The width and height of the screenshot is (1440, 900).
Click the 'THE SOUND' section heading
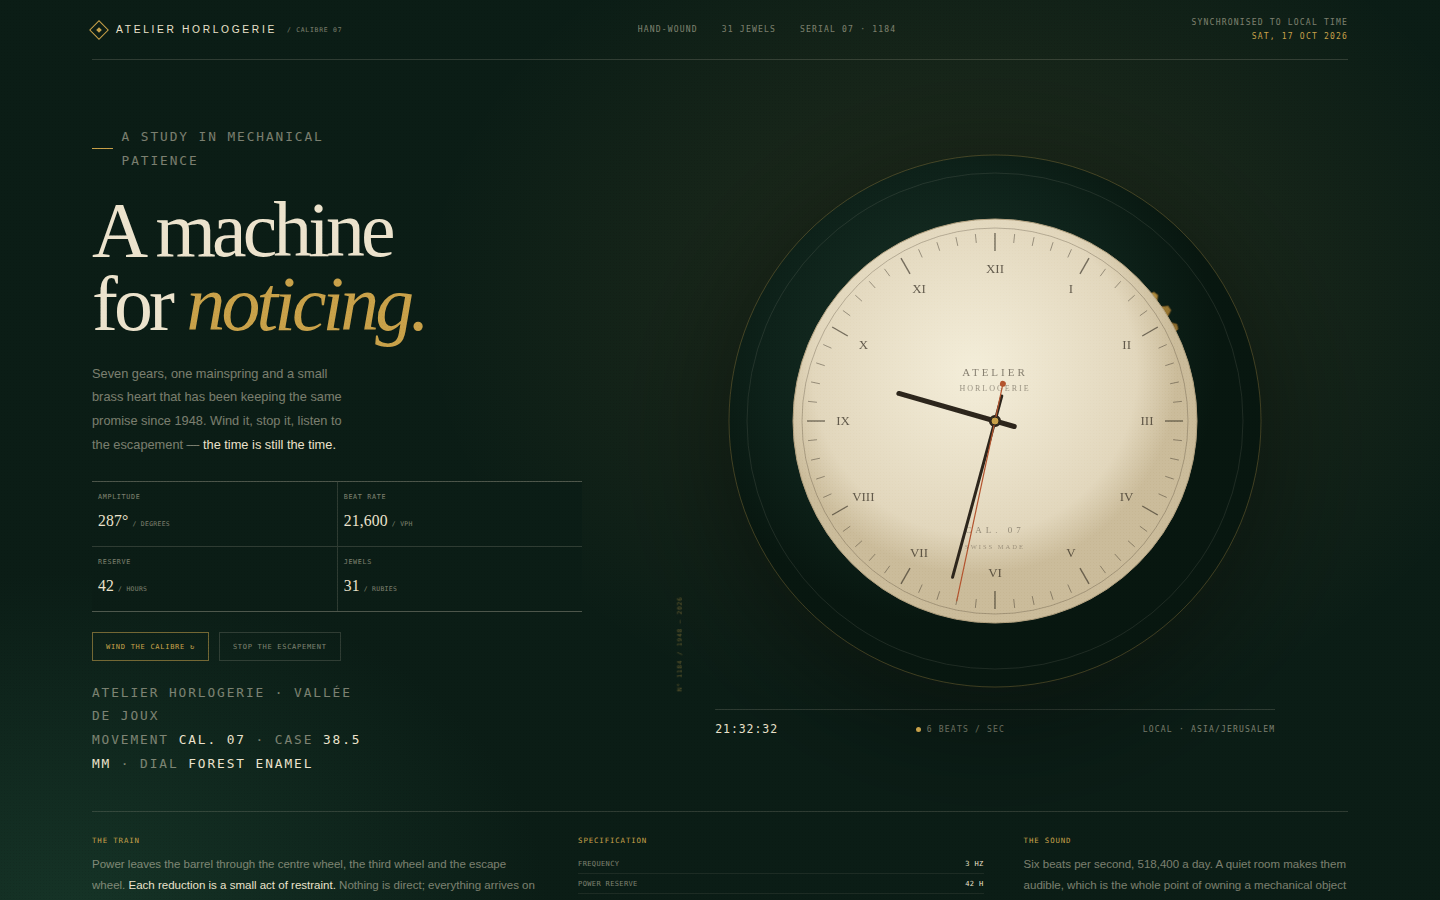1047,841
